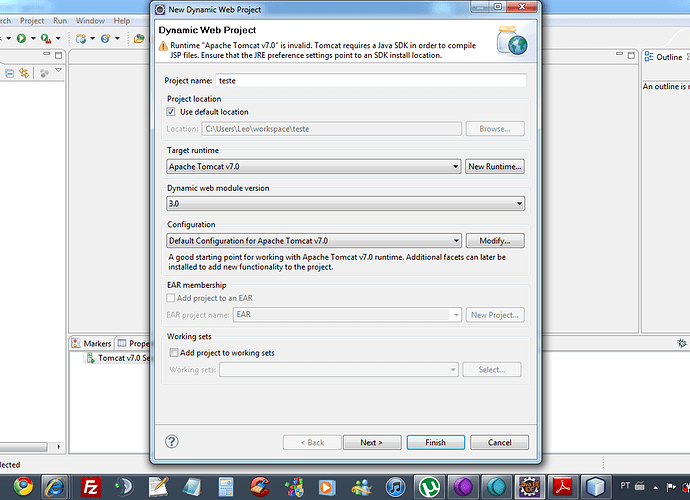Click the Next > button

372,442
